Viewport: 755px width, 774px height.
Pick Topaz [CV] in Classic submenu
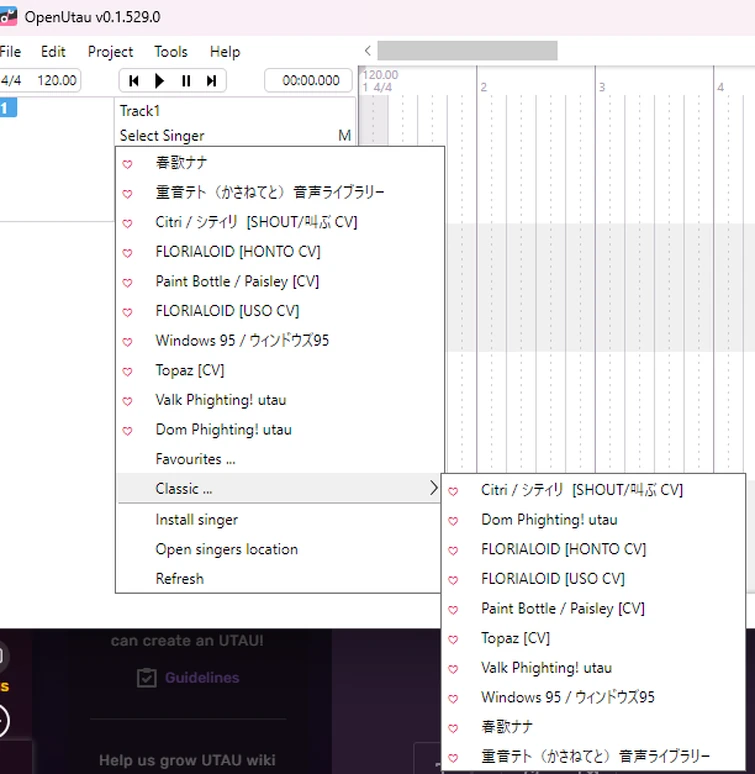tap(516, 638)
